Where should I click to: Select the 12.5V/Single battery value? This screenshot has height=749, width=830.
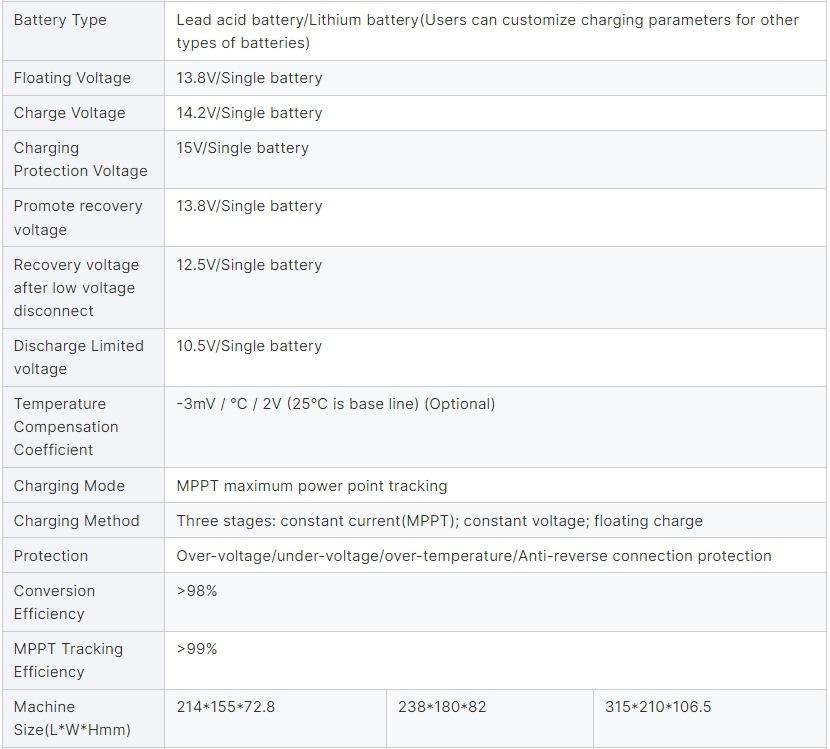(x=249, y=265)
